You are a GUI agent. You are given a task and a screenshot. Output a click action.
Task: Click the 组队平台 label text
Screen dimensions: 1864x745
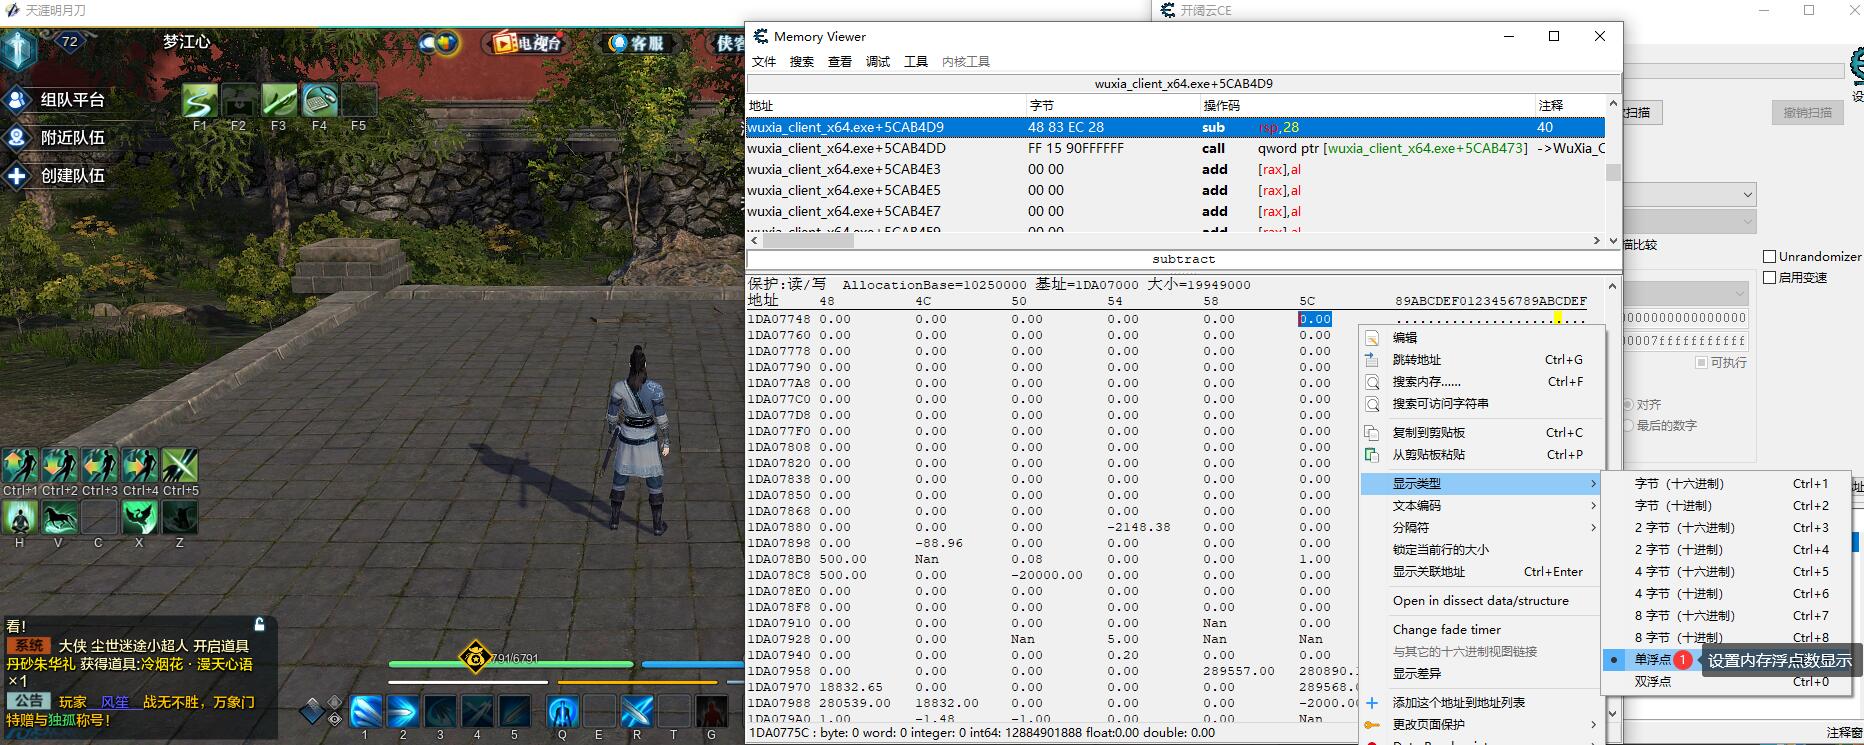(73, 100)
